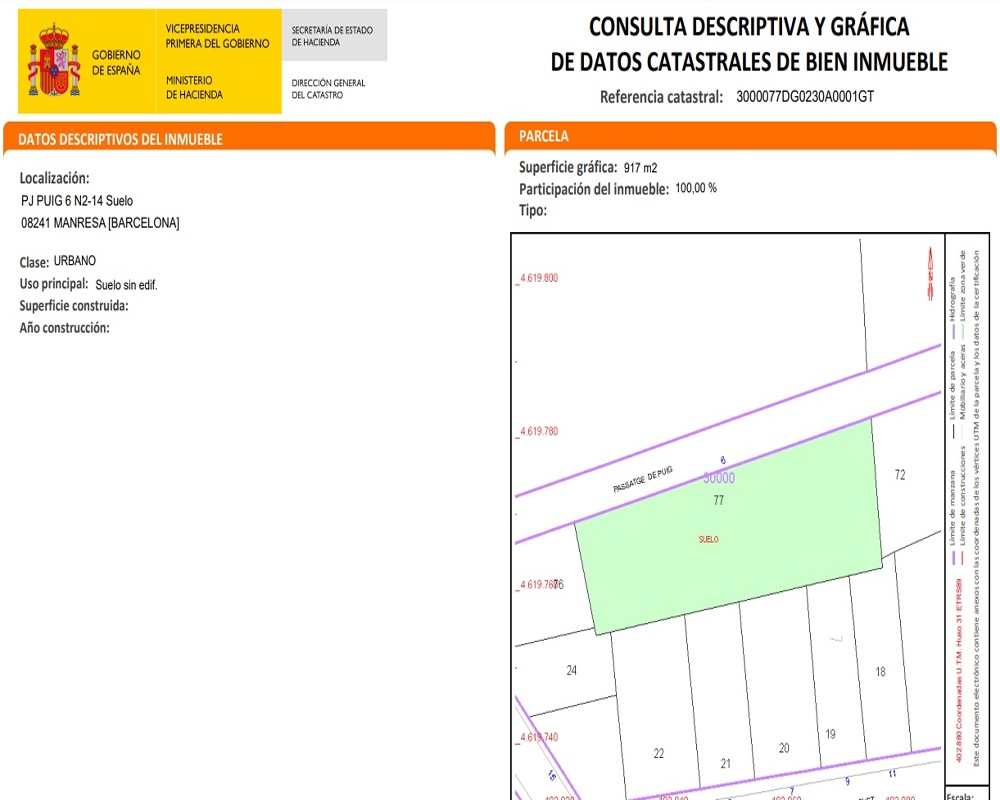1000x800 pixels.
Task: Click the Secretaría de Estado de Hacienda box
Action: (x=332, y=36)
